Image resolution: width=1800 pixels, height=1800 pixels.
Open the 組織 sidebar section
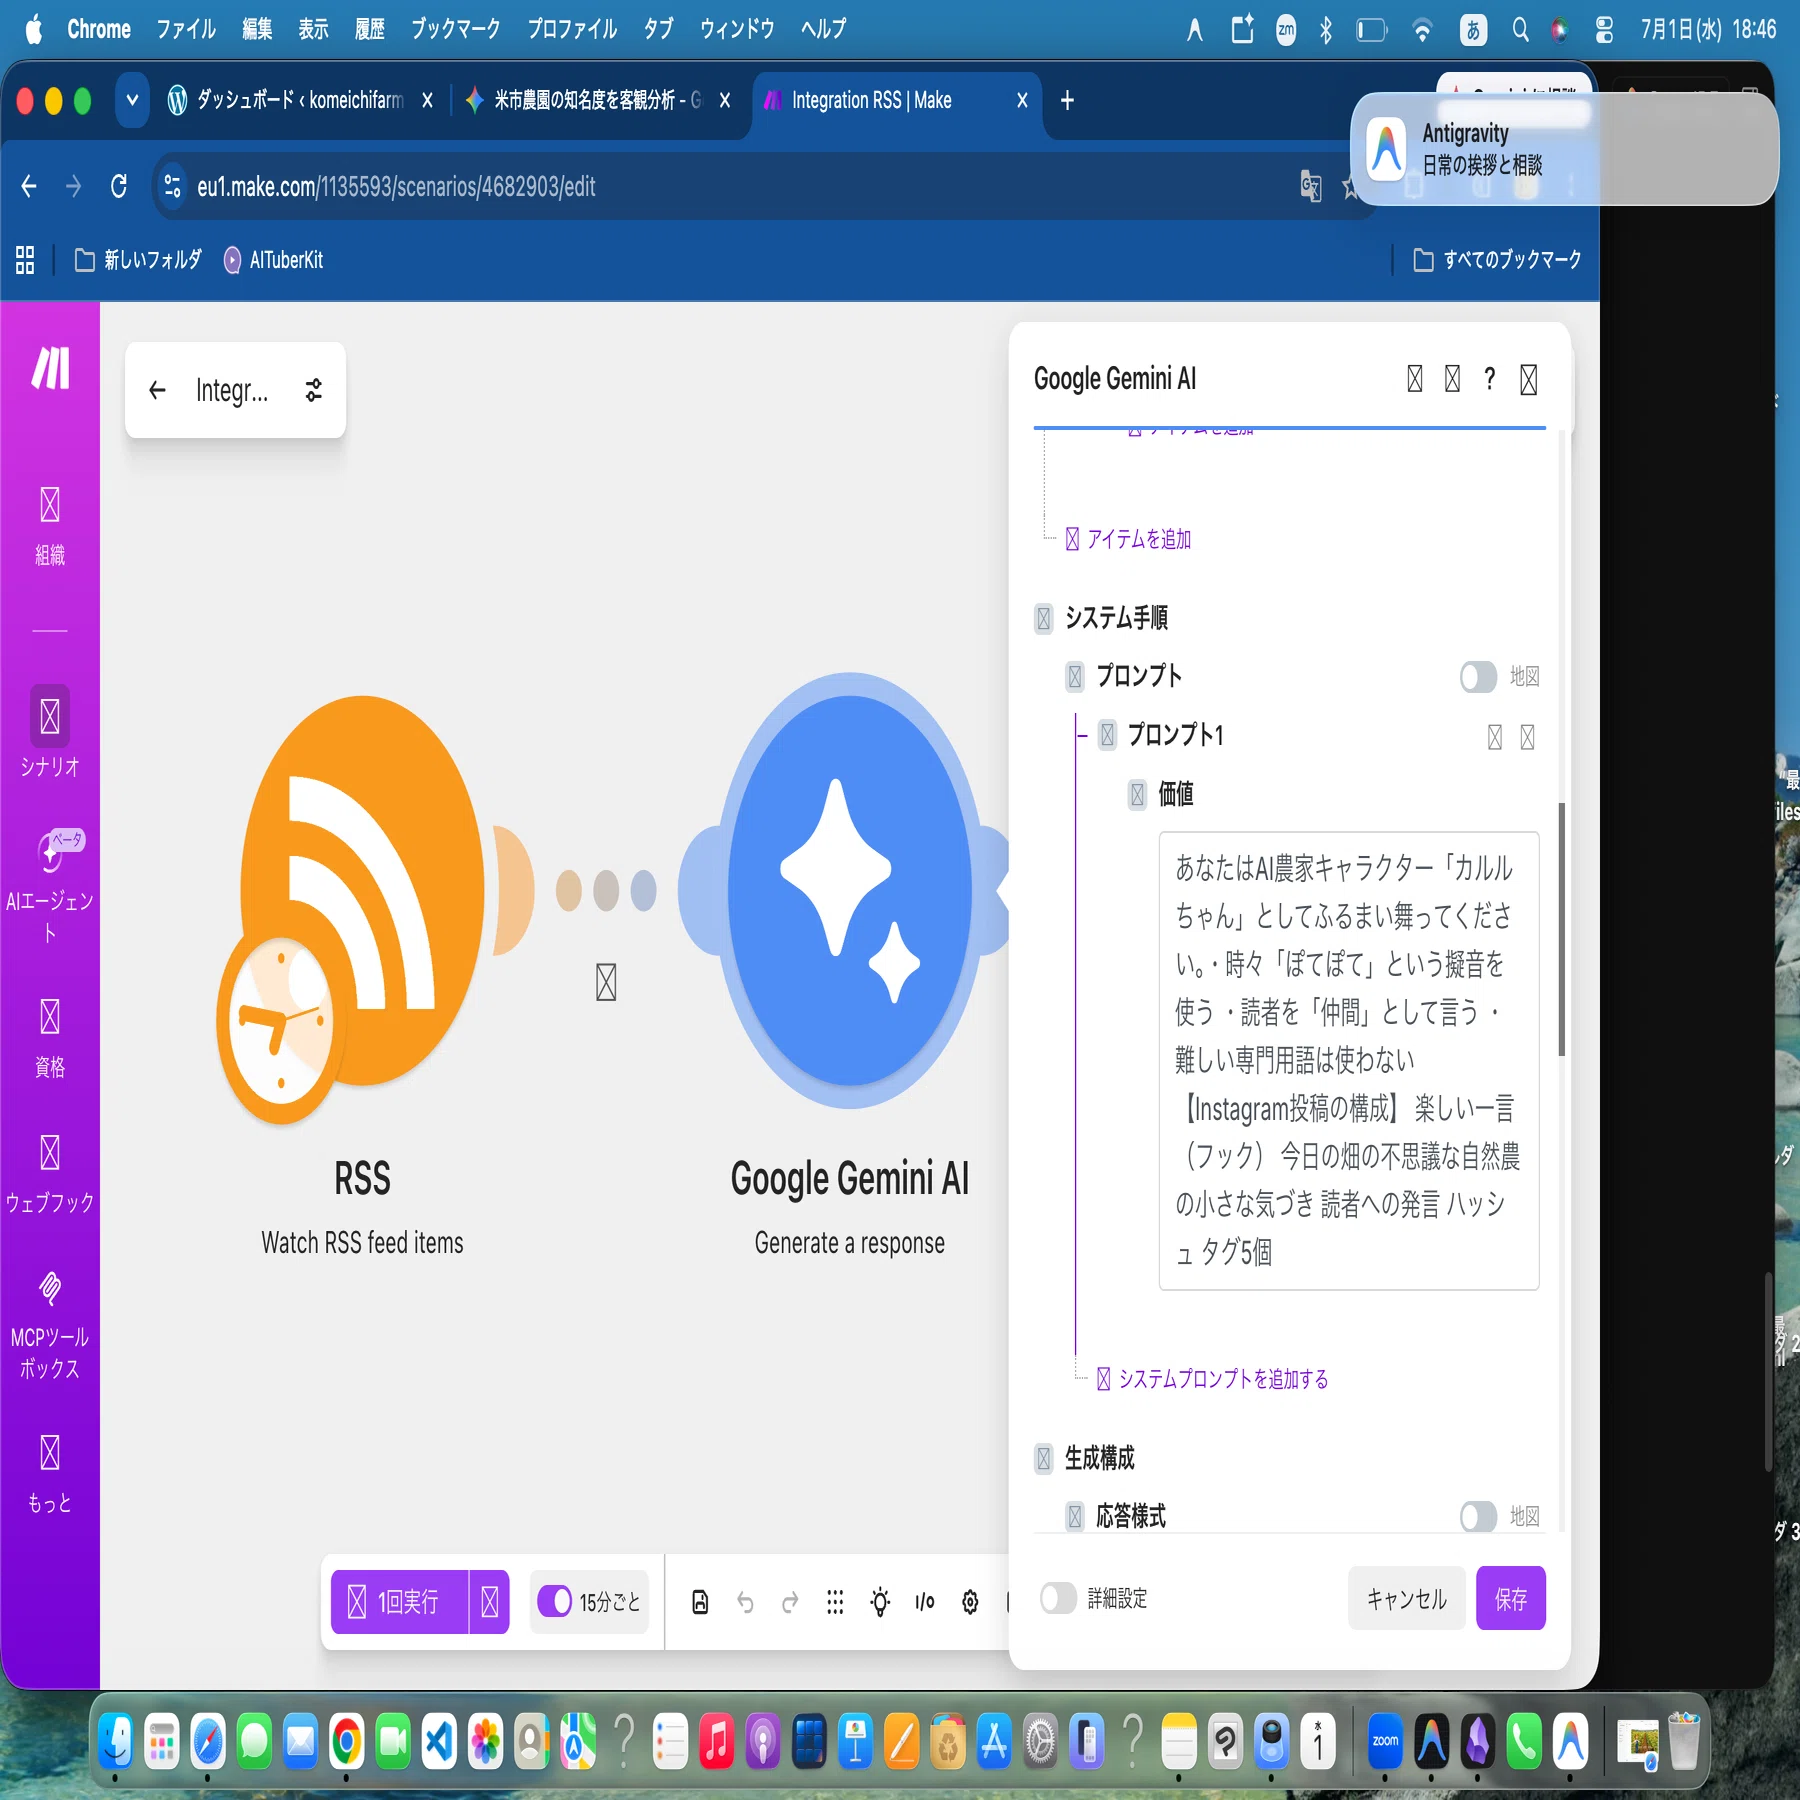pos(50,527)
